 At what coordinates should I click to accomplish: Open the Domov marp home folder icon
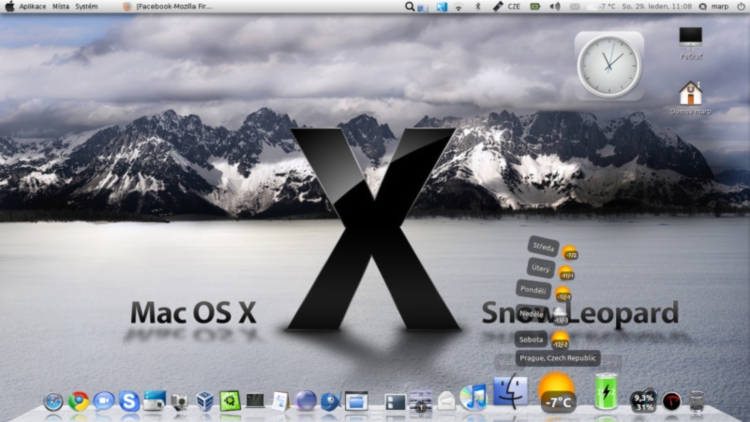tap(691, 98)
